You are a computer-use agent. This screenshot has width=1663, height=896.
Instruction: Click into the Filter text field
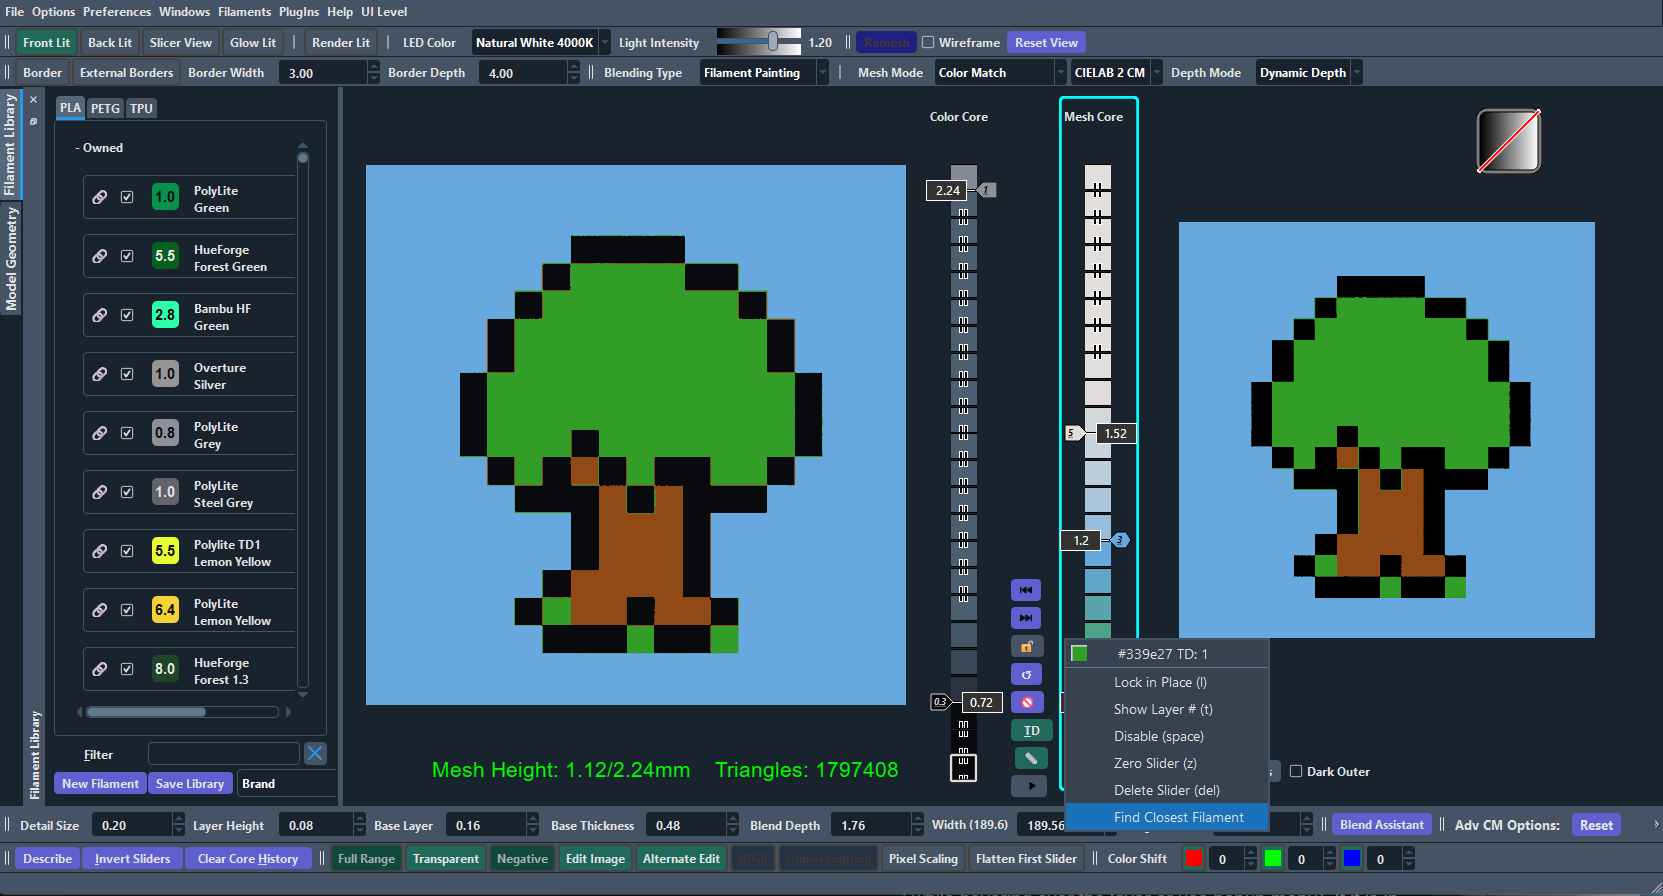223,754
